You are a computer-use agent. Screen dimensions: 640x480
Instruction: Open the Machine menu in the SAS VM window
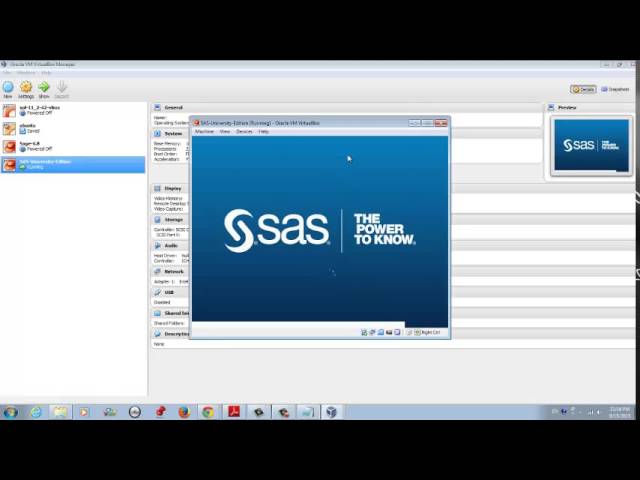204,131
